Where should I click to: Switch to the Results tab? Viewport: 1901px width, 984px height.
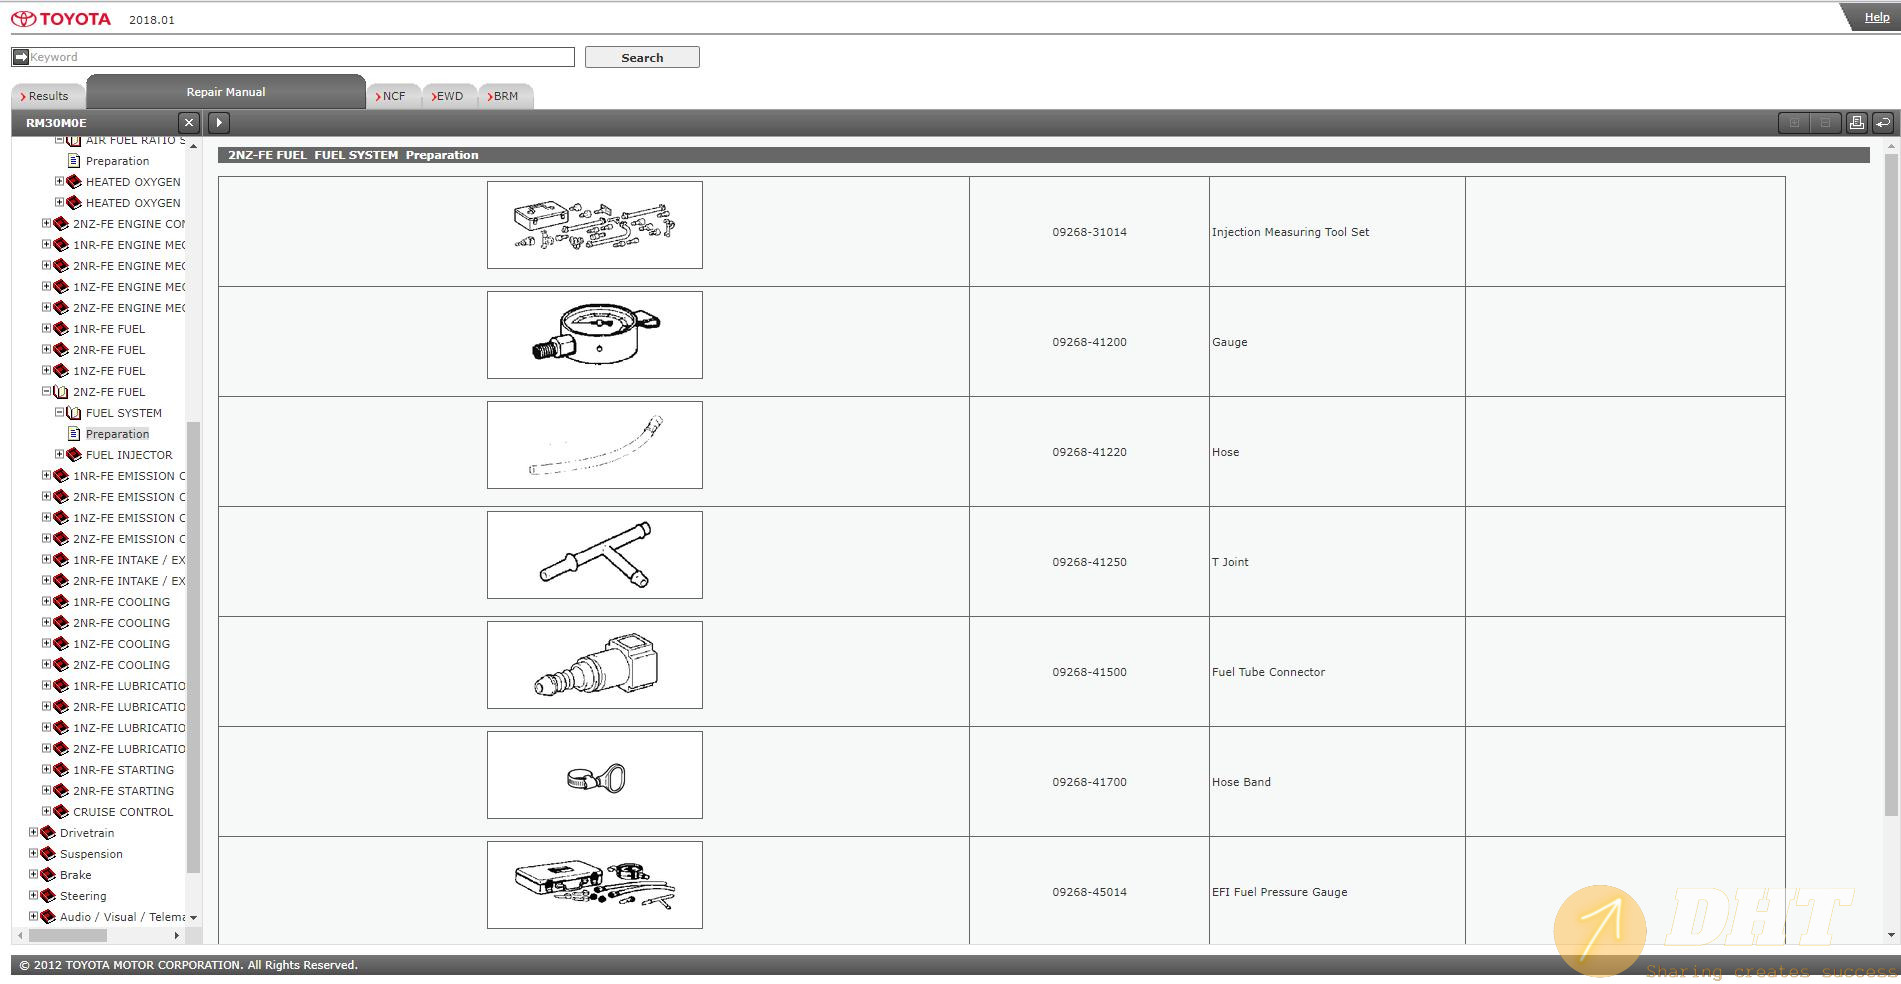point(47,96)
